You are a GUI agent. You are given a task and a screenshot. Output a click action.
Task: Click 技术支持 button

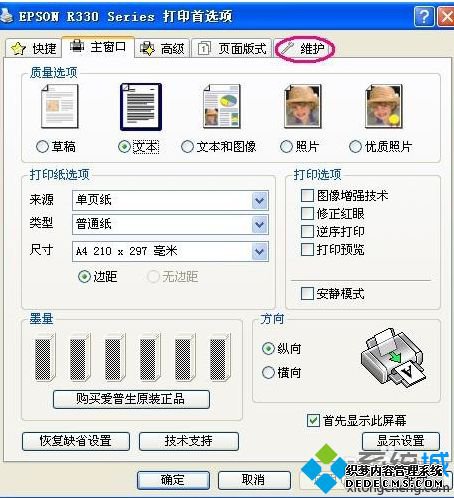[x=189, y=441]
